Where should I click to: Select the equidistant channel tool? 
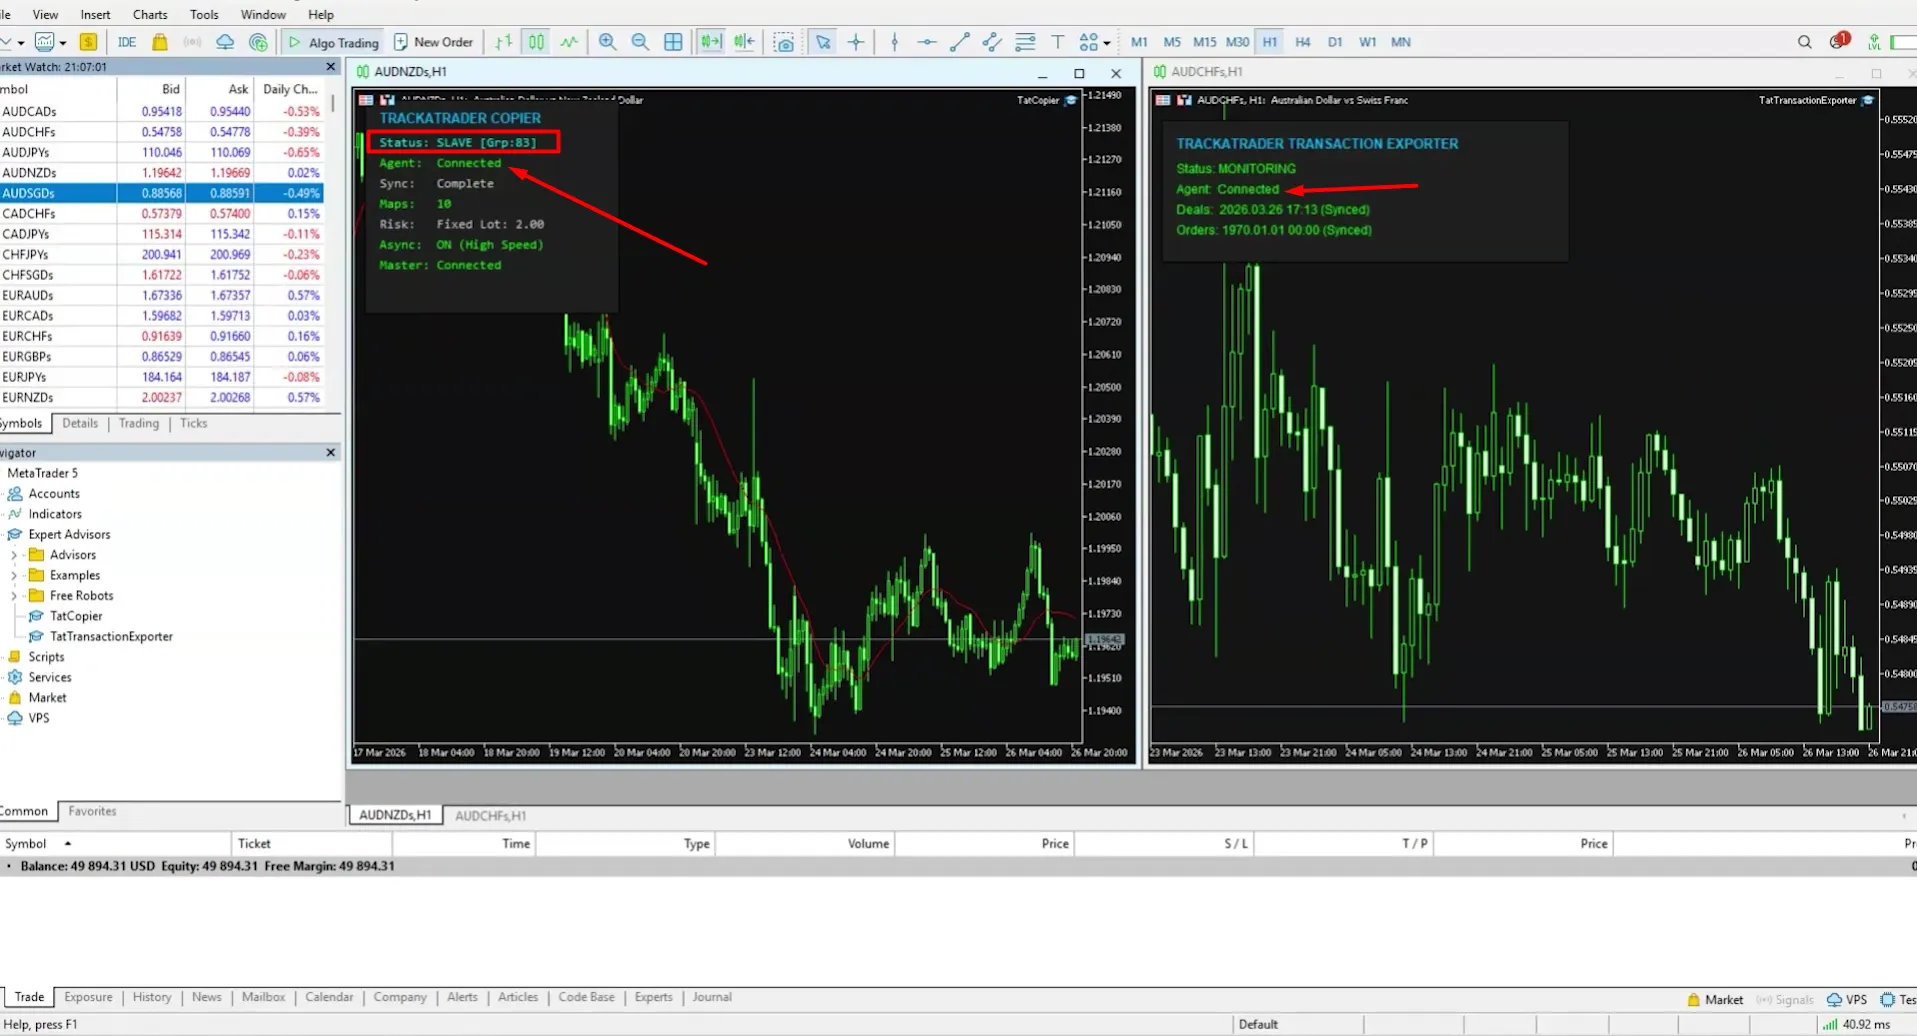[992, 42]
